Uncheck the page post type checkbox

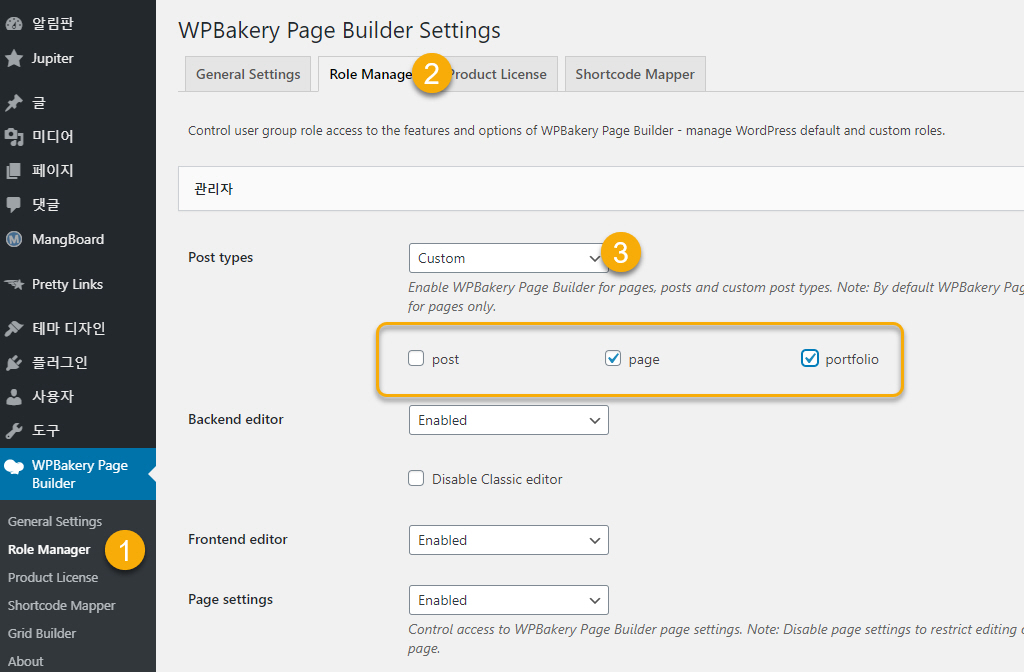[613, 359]
